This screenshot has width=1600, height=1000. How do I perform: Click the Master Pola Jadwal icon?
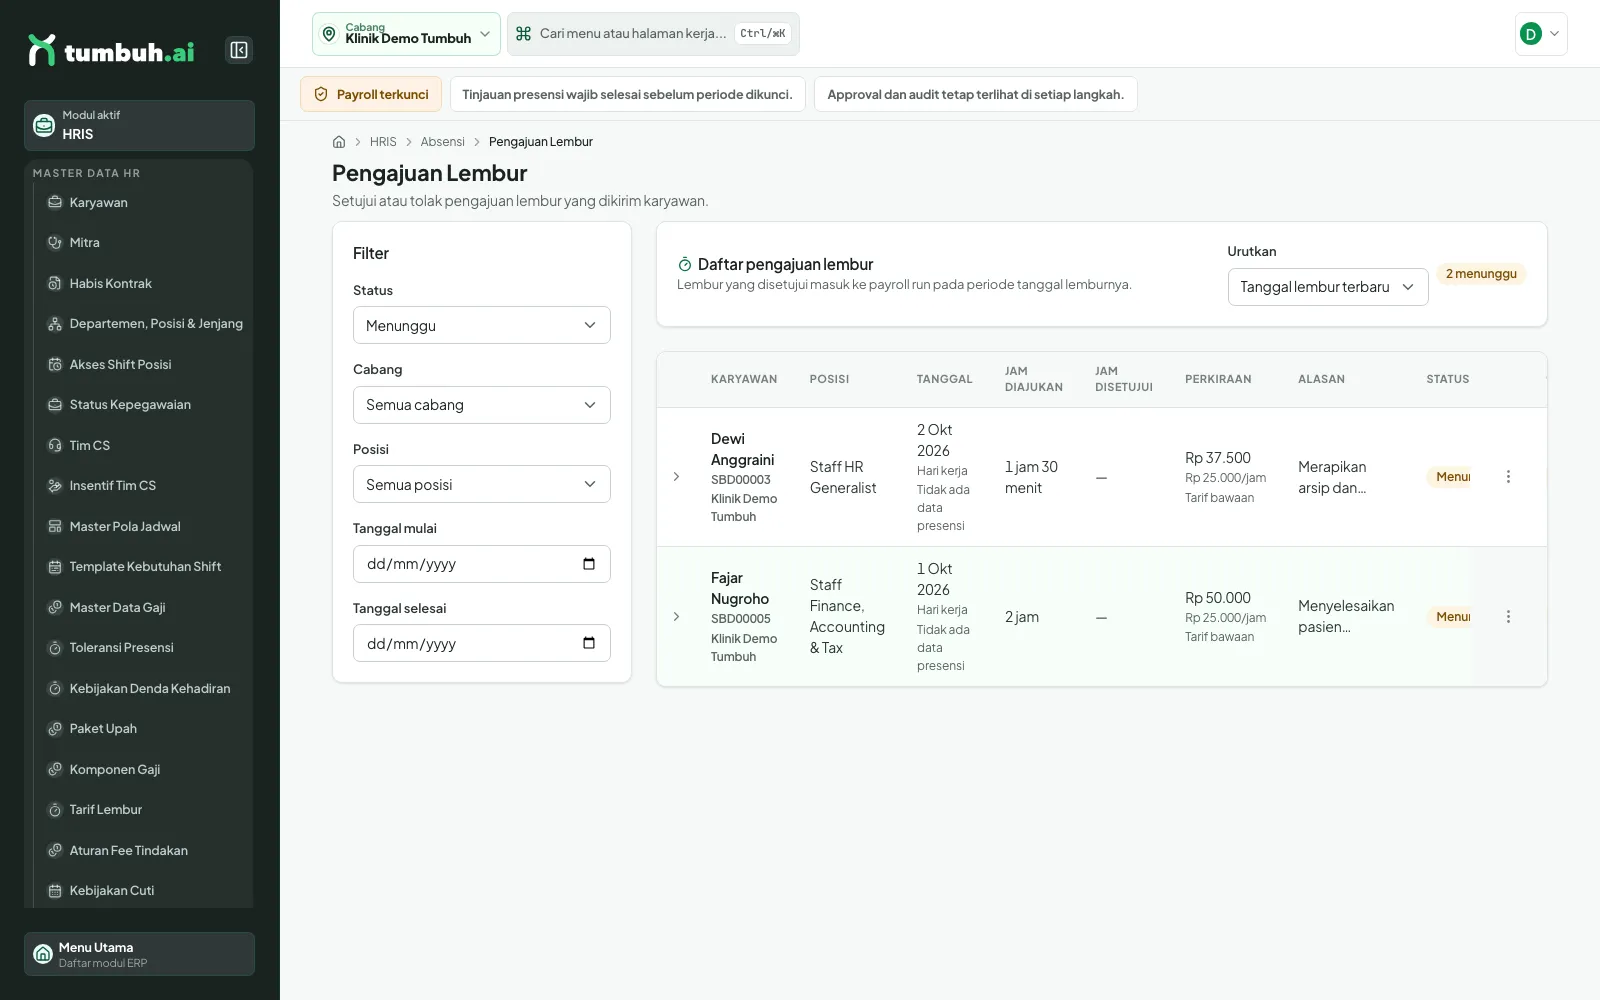point(55,526)
